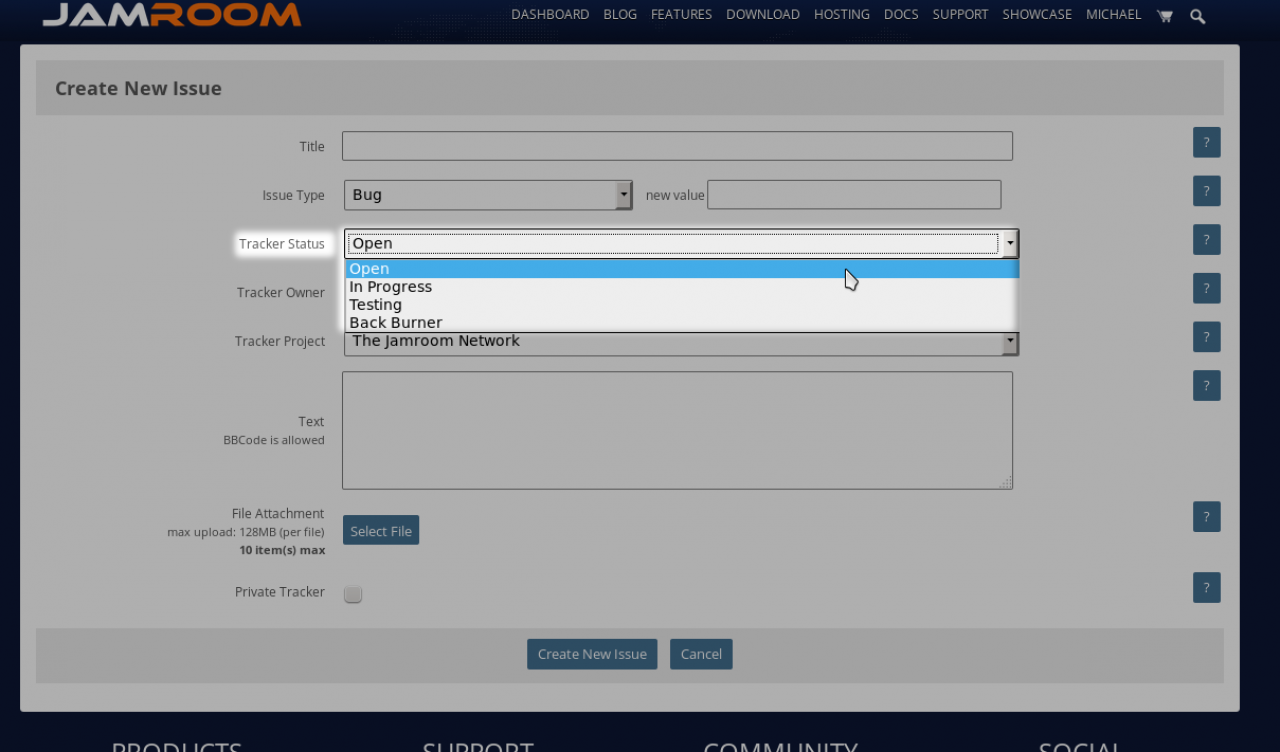Image resolution: width=1280 pixels, height=752 pixels.
Task: Open the shopping cart icon
Action: pyautogui.click(x=1164, y=15)
